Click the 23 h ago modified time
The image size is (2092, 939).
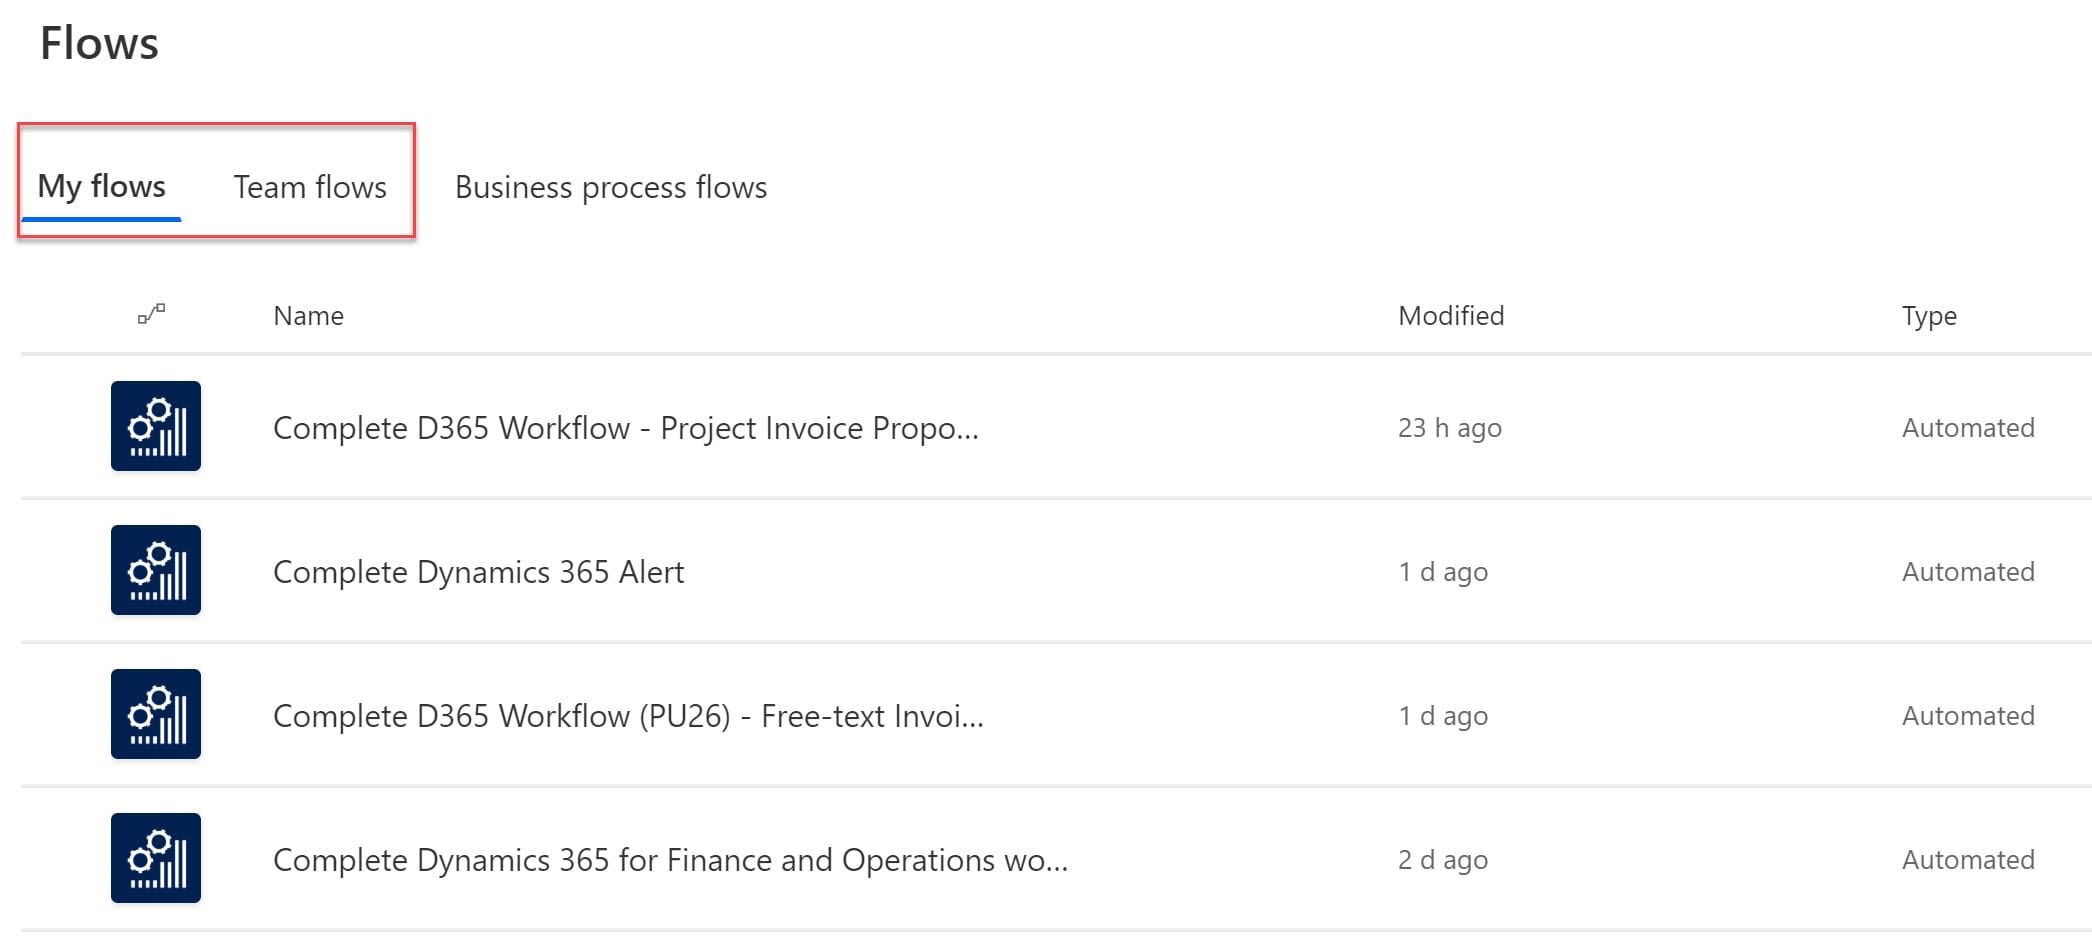(x=1449, y=428)
